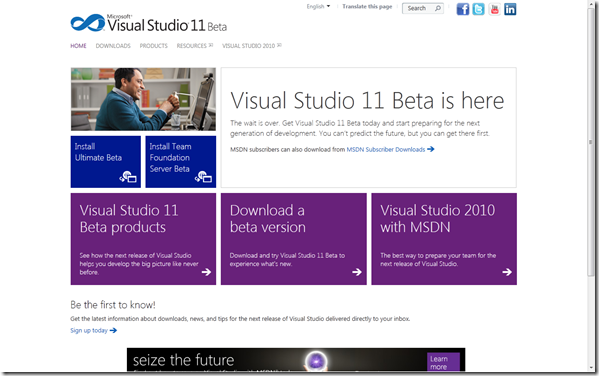Viewport: 599px width, 376px height.
Task: Click arrow on Visual Studio 11 Beta products tile
Action: [x=206, y=272]
